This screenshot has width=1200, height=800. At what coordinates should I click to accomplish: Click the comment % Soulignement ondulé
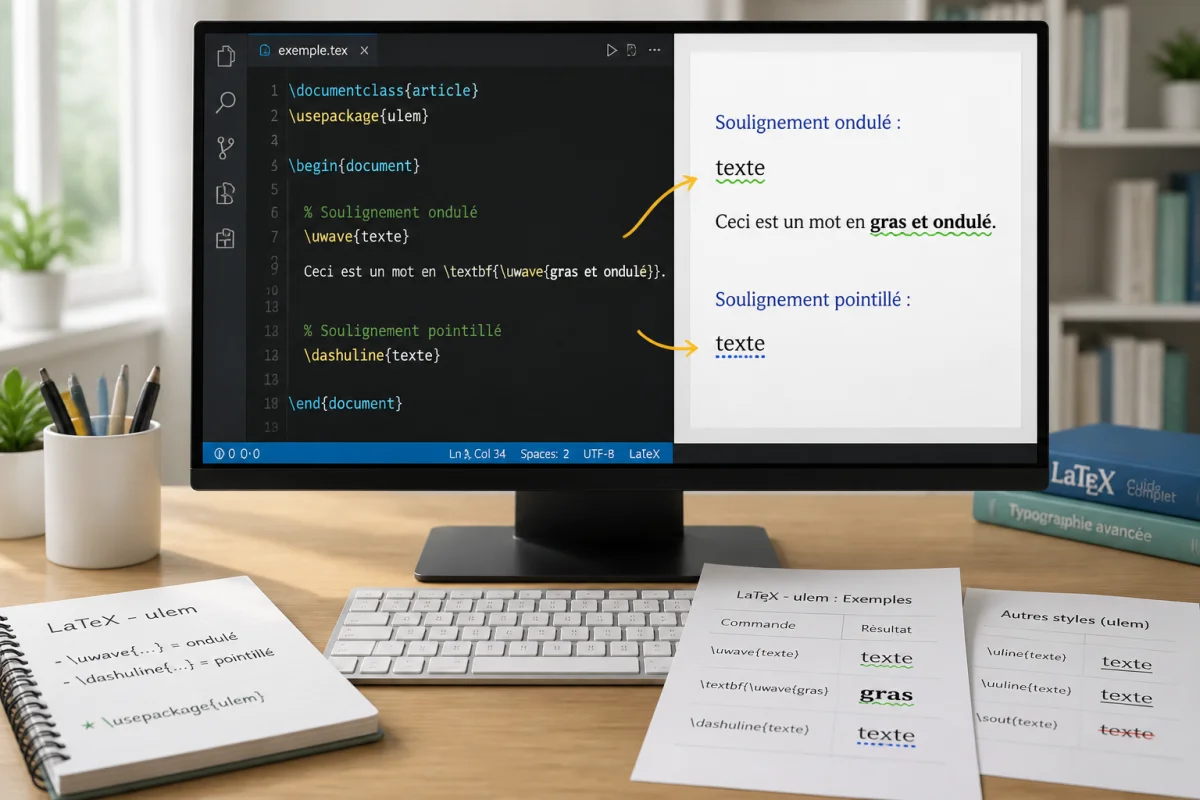point(391,212)
